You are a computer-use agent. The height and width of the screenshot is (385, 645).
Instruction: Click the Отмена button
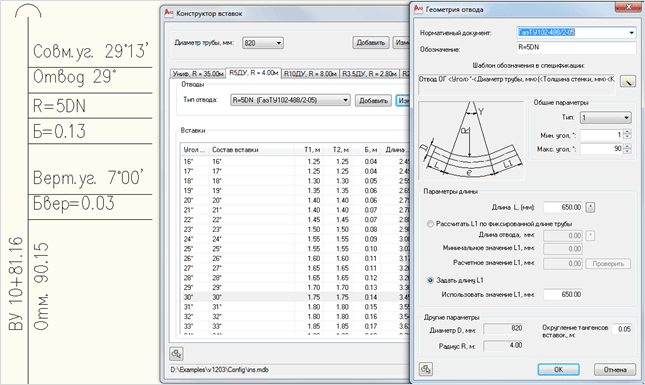pyautogui.click(x=615, y=369)
